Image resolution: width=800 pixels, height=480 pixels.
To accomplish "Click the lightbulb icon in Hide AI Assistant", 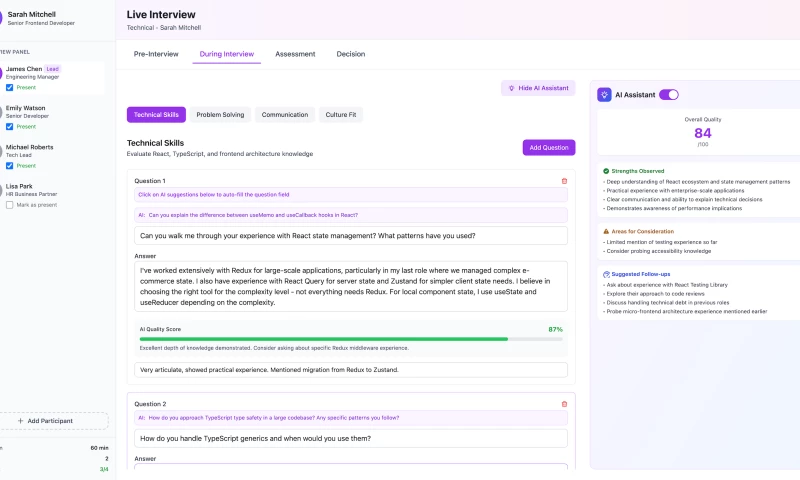I will pyautogui.click(x=511, y=88).
